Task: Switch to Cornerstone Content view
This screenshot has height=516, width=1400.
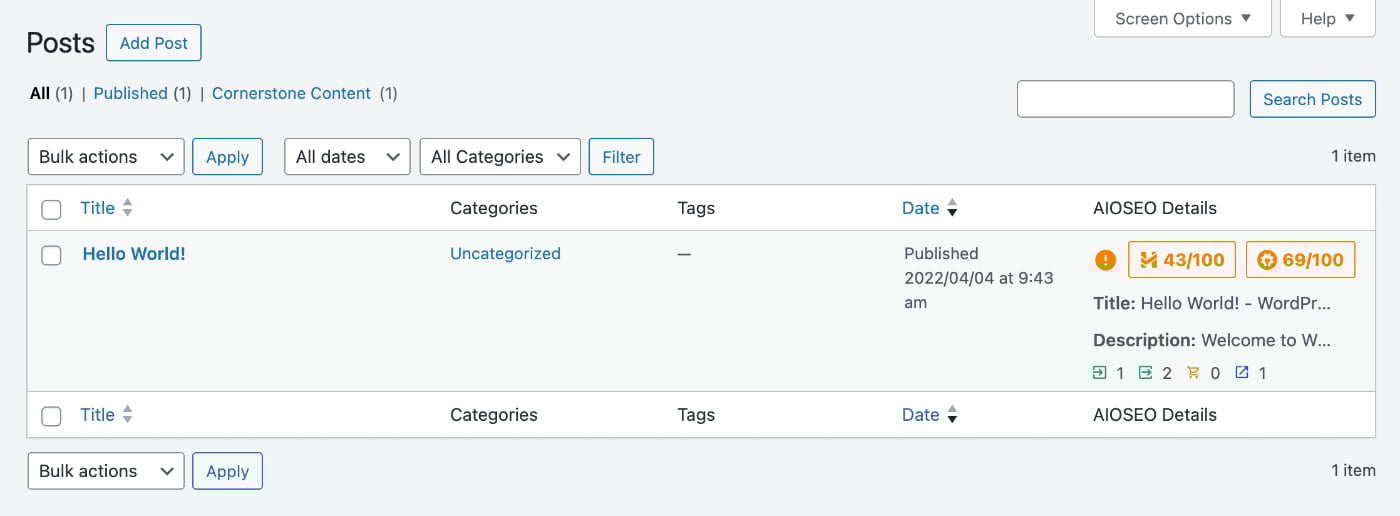Action: click(x=291, y=93)
